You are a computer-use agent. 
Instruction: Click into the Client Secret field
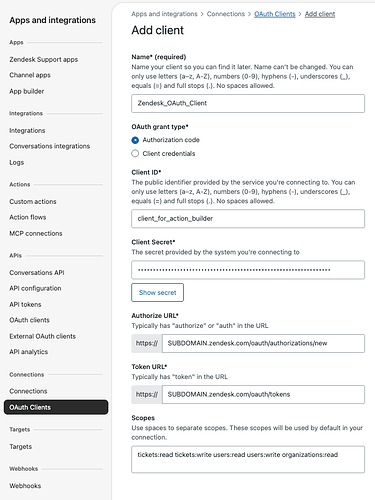coord(248,270)
